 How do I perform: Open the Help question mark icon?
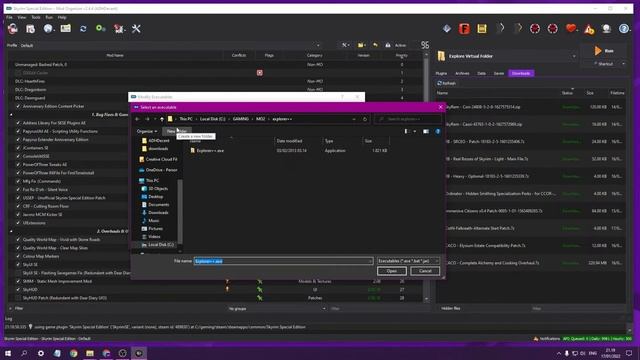[624, 29]
